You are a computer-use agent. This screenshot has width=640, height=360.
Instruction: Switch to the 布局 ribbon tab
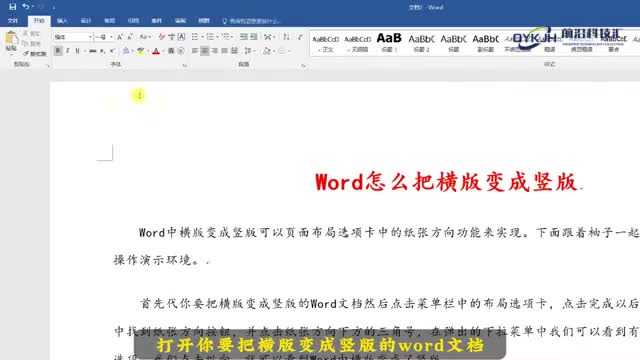(x=109, y=21)
